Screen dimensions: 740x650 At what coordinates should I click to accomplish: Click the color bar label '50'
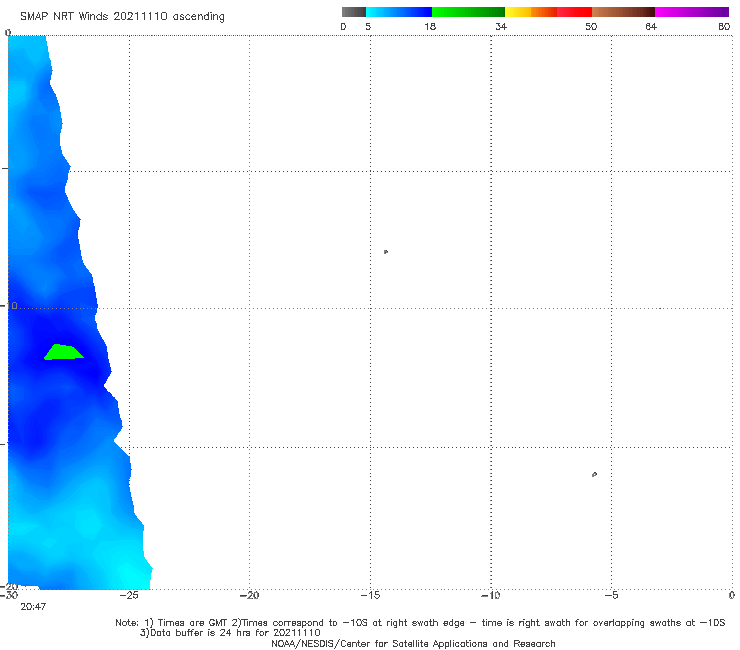(x=591, y=27)
